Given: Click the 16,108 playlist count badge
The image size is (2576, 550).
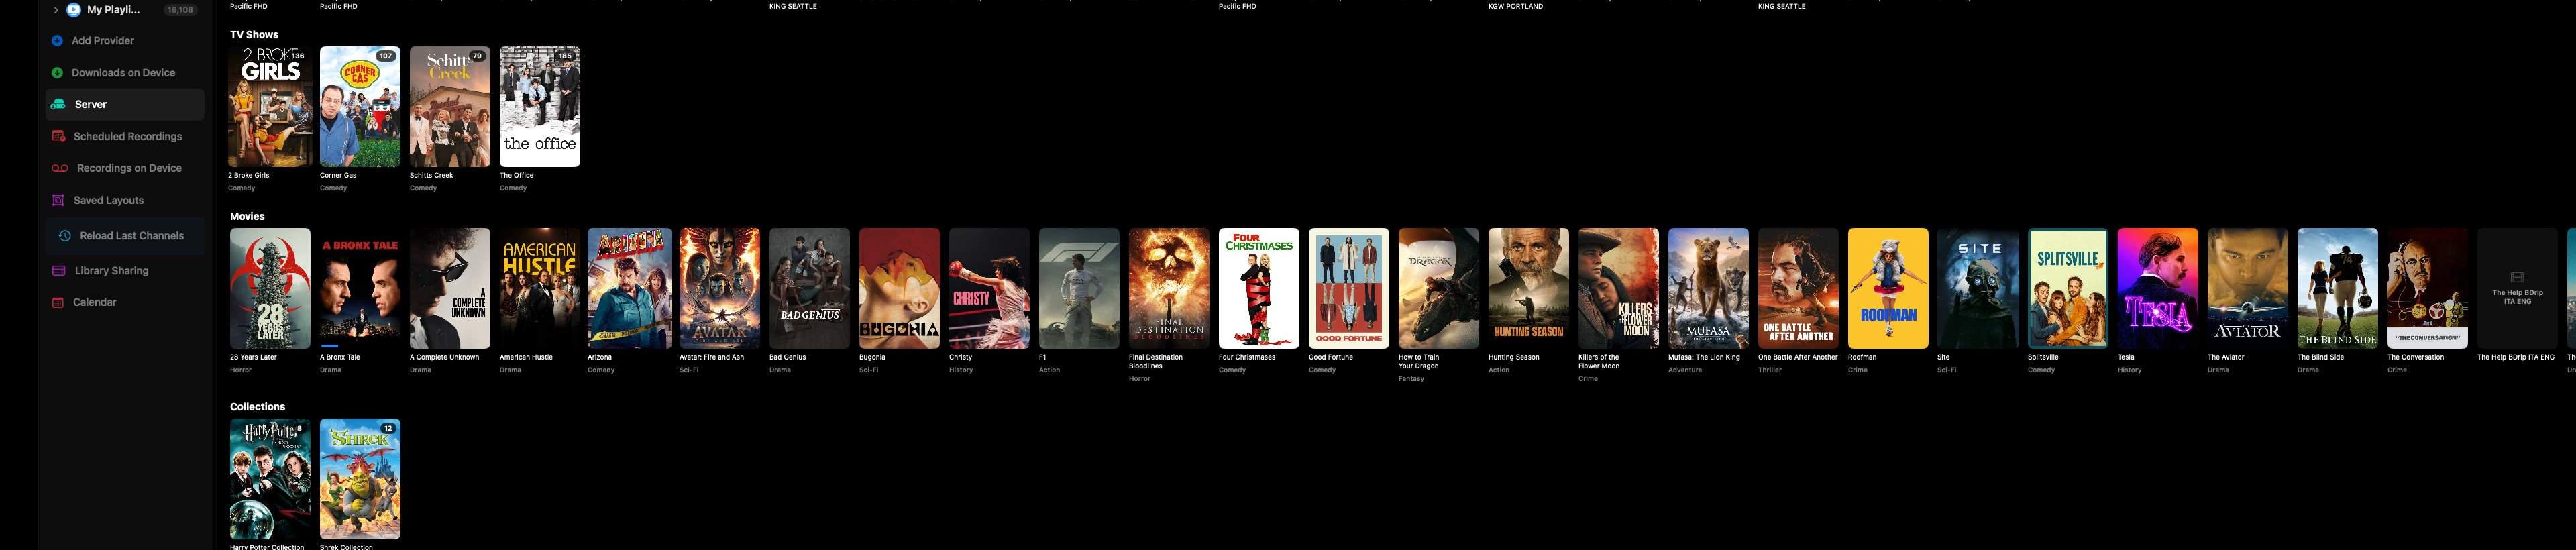Looking at the screenshot, I should click(x=180, y=10).
